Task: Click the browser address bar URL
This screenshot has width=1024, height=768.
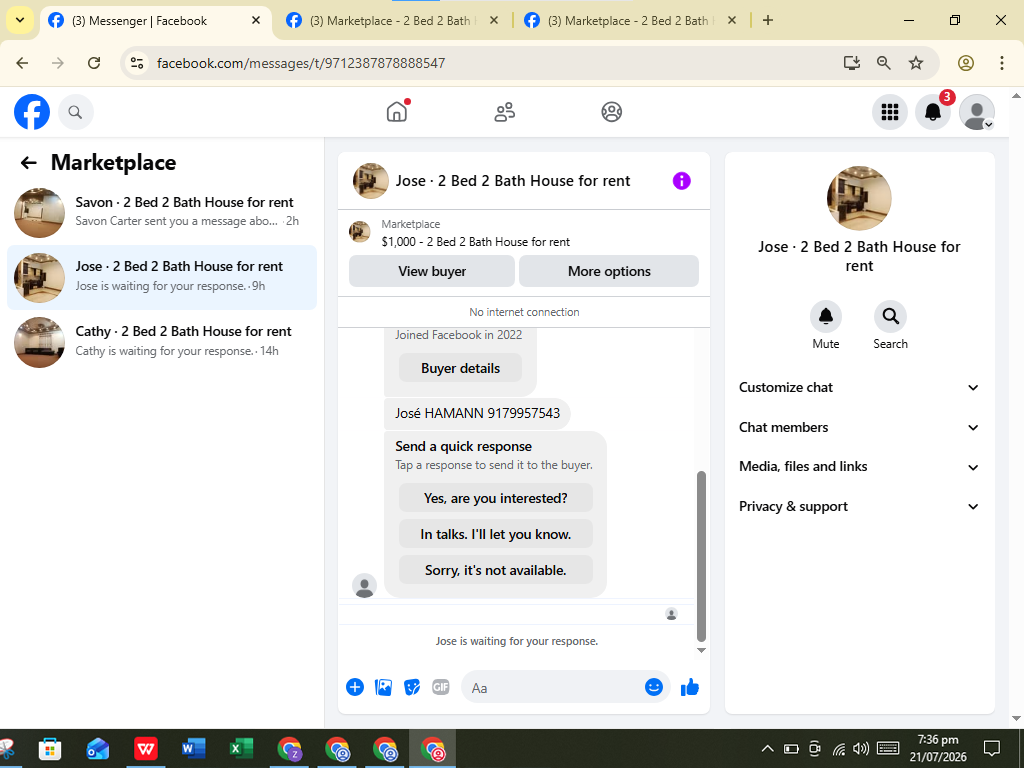Action: tap(301, 63)
